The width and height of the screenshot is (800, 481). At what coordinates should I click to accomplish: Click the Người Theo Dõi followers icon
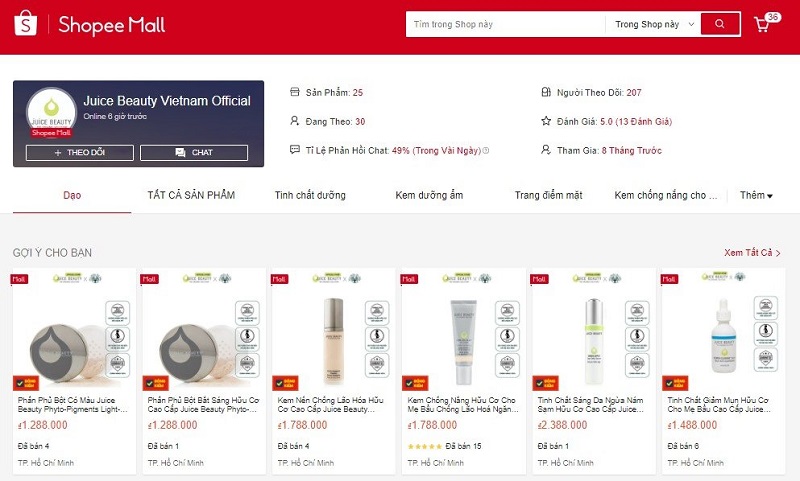(x=546, y=92)
